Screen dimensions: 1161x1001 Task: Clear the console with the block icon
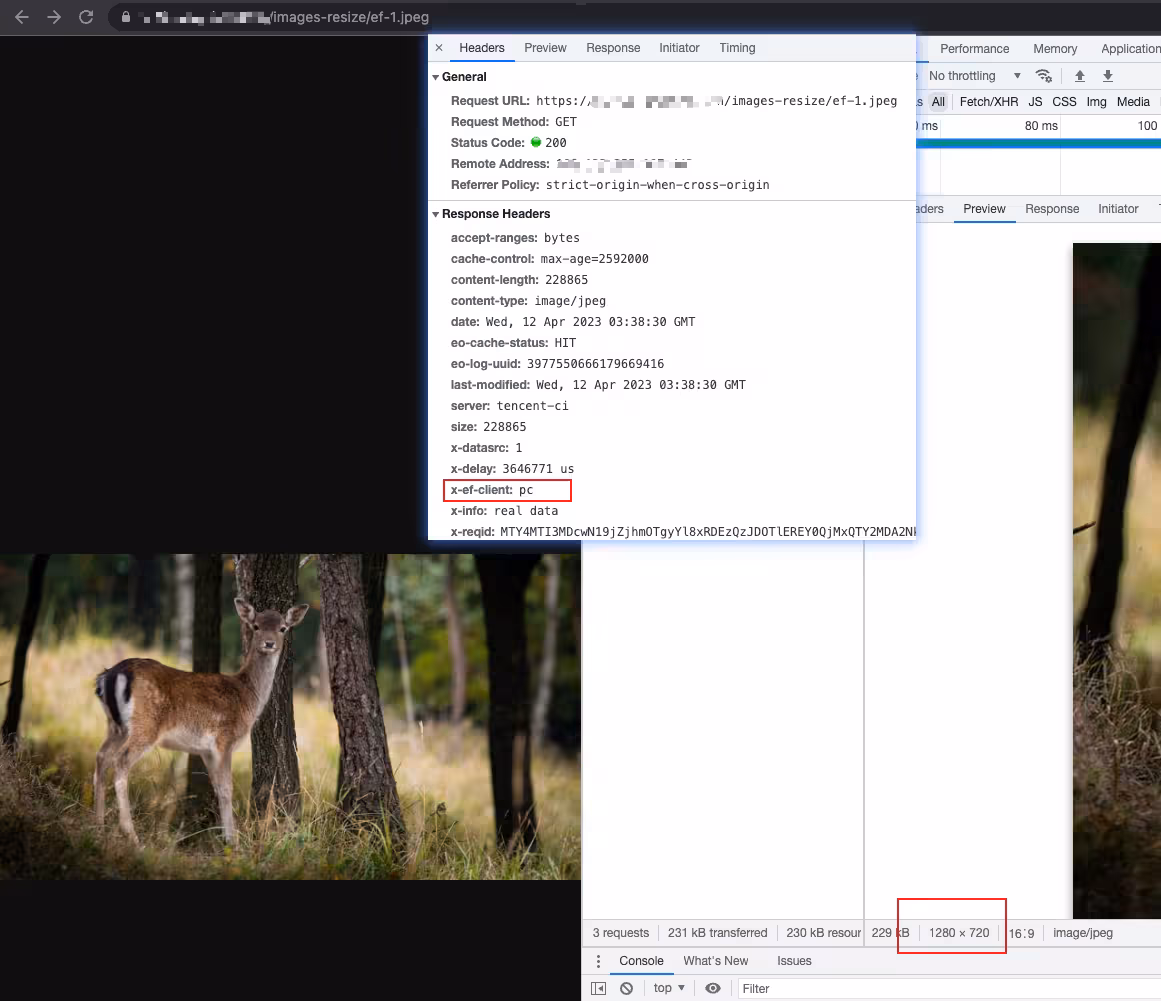626,988
